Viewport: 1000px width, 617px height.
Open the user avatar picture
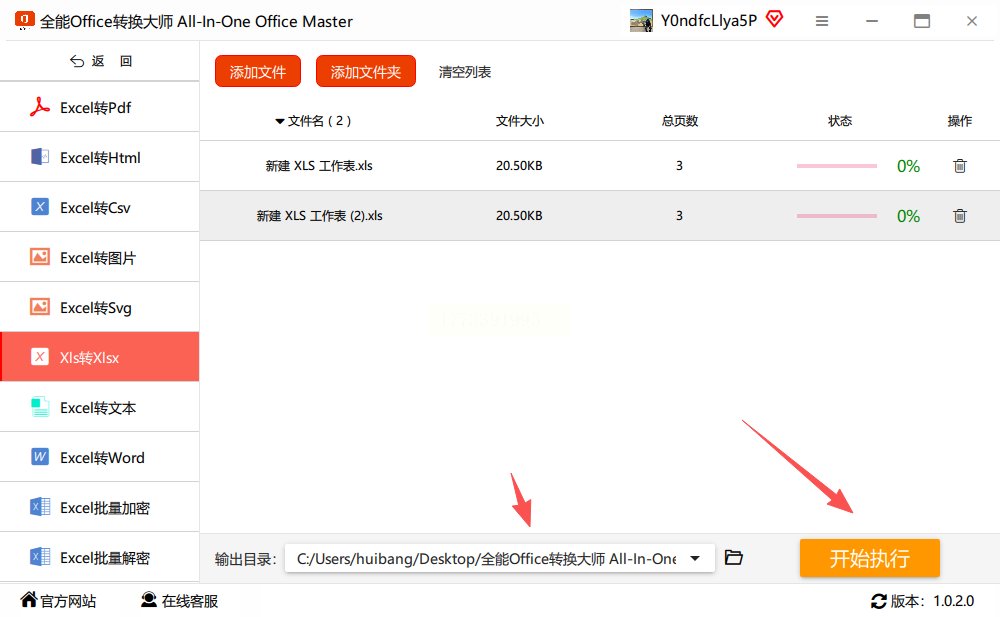(x=641, y=20)
